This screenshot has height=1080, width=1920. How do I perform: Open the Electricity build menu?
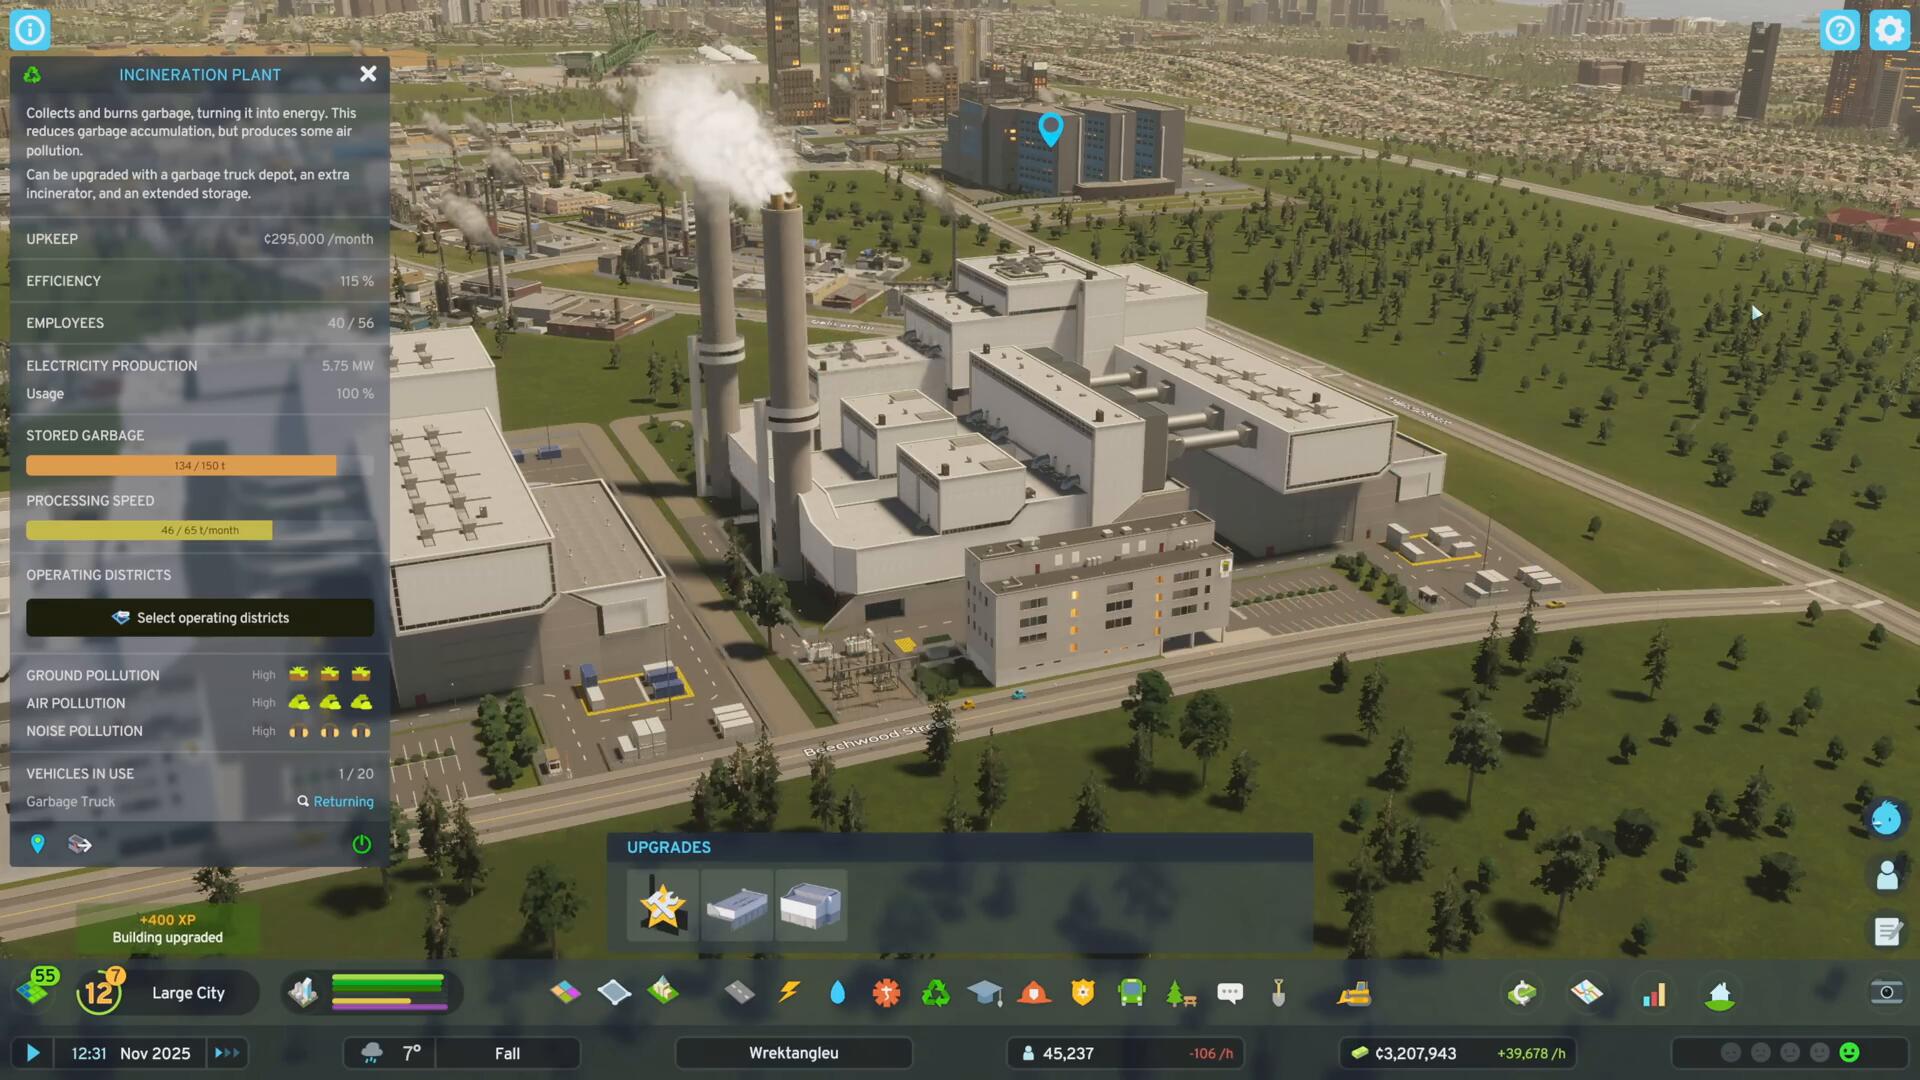[789, 993]
